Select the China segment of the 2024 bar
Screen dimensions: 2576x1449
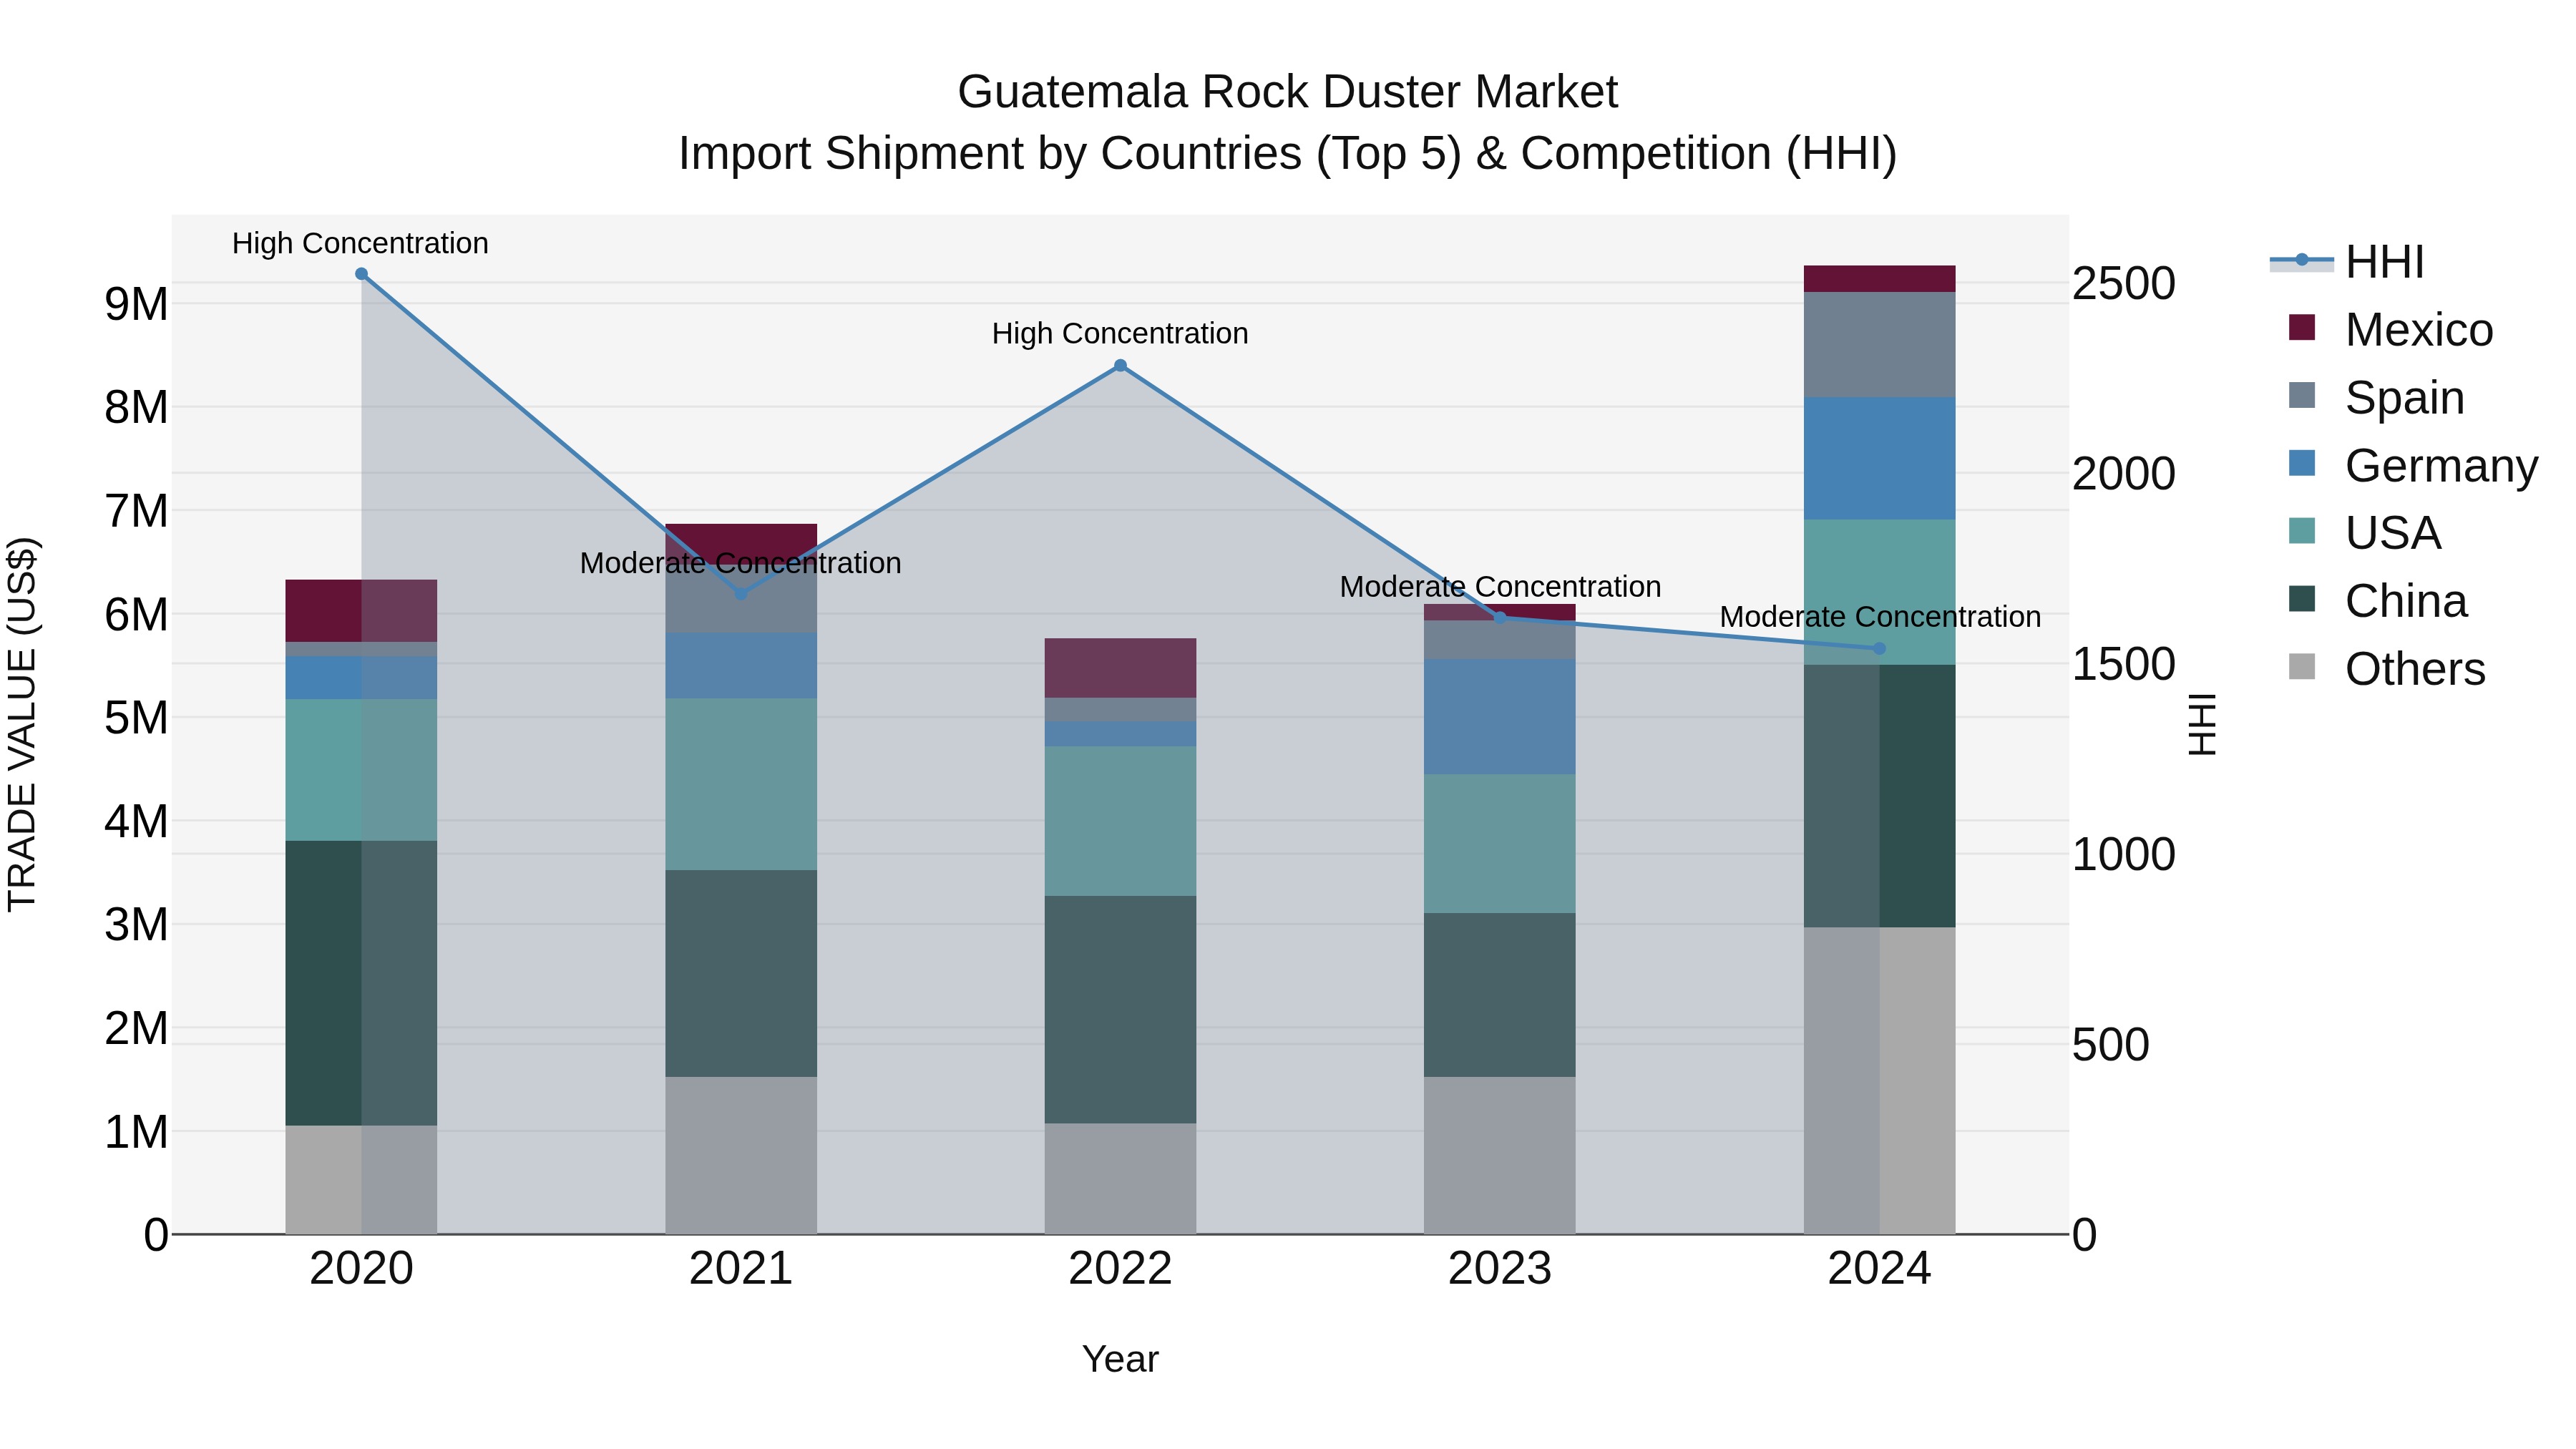coord(1879,796)
